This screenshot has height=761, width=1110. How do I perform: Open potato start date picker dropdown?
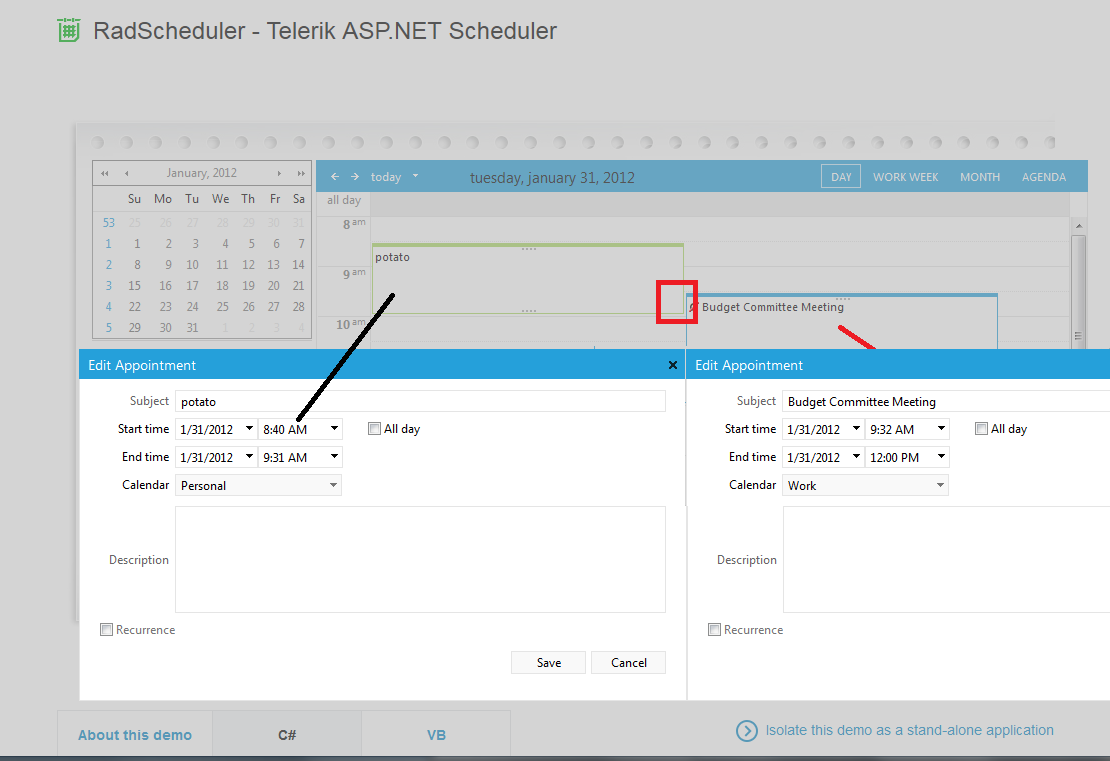pos(249,428)
